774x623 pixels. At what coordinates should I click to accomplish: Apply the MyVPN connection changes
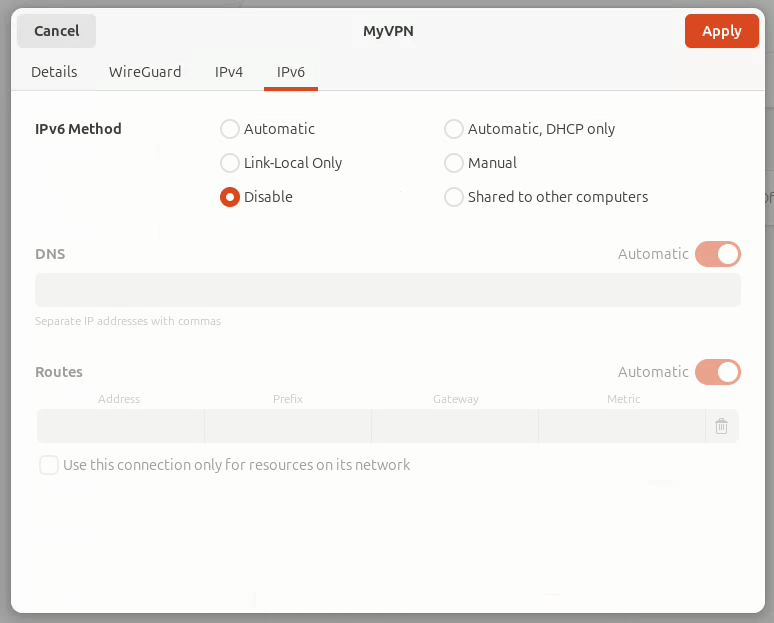pyautogui.click(x=721, y=31)
